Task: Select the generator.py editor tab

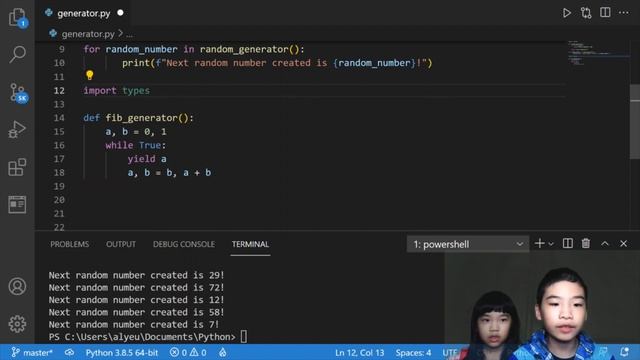Action: click(x=84, y=13)
